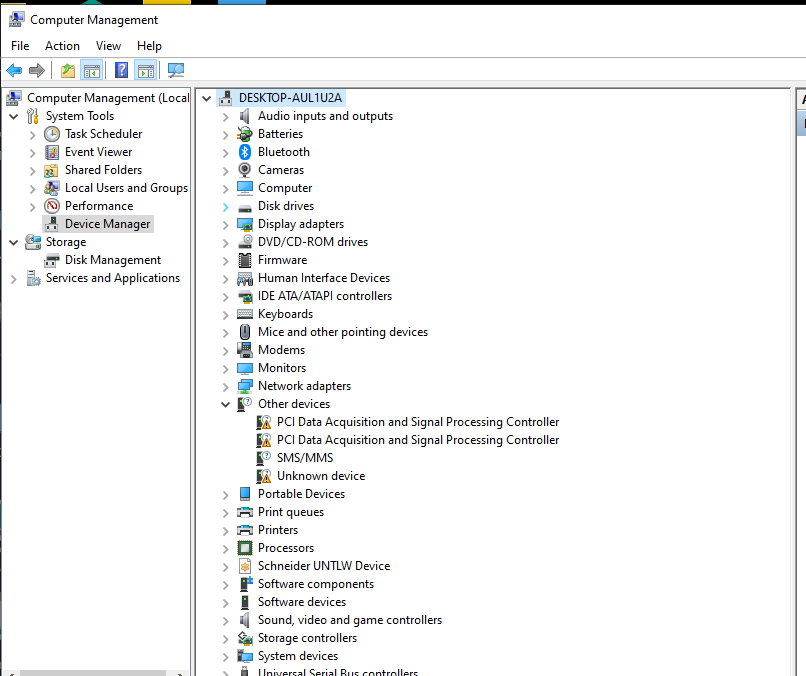The width and height of the screenshot is (806, 676).
Task: Click the Keyboards category icon
Action: tap(245, 314)
